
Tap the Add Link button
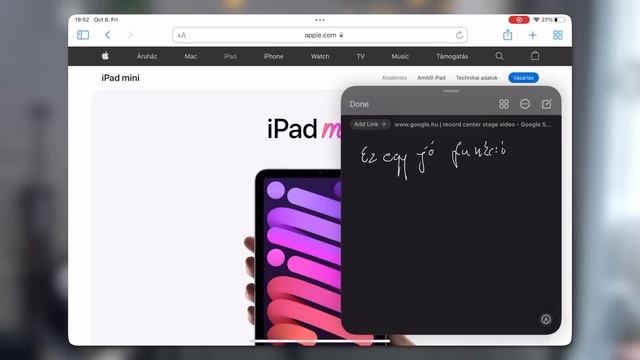370,124
